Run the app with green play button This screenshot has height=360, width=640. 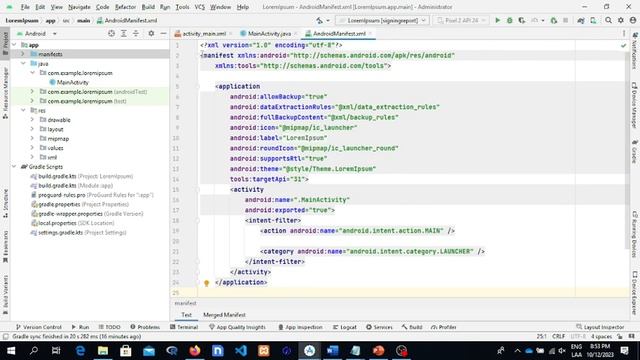coord(497,20)
